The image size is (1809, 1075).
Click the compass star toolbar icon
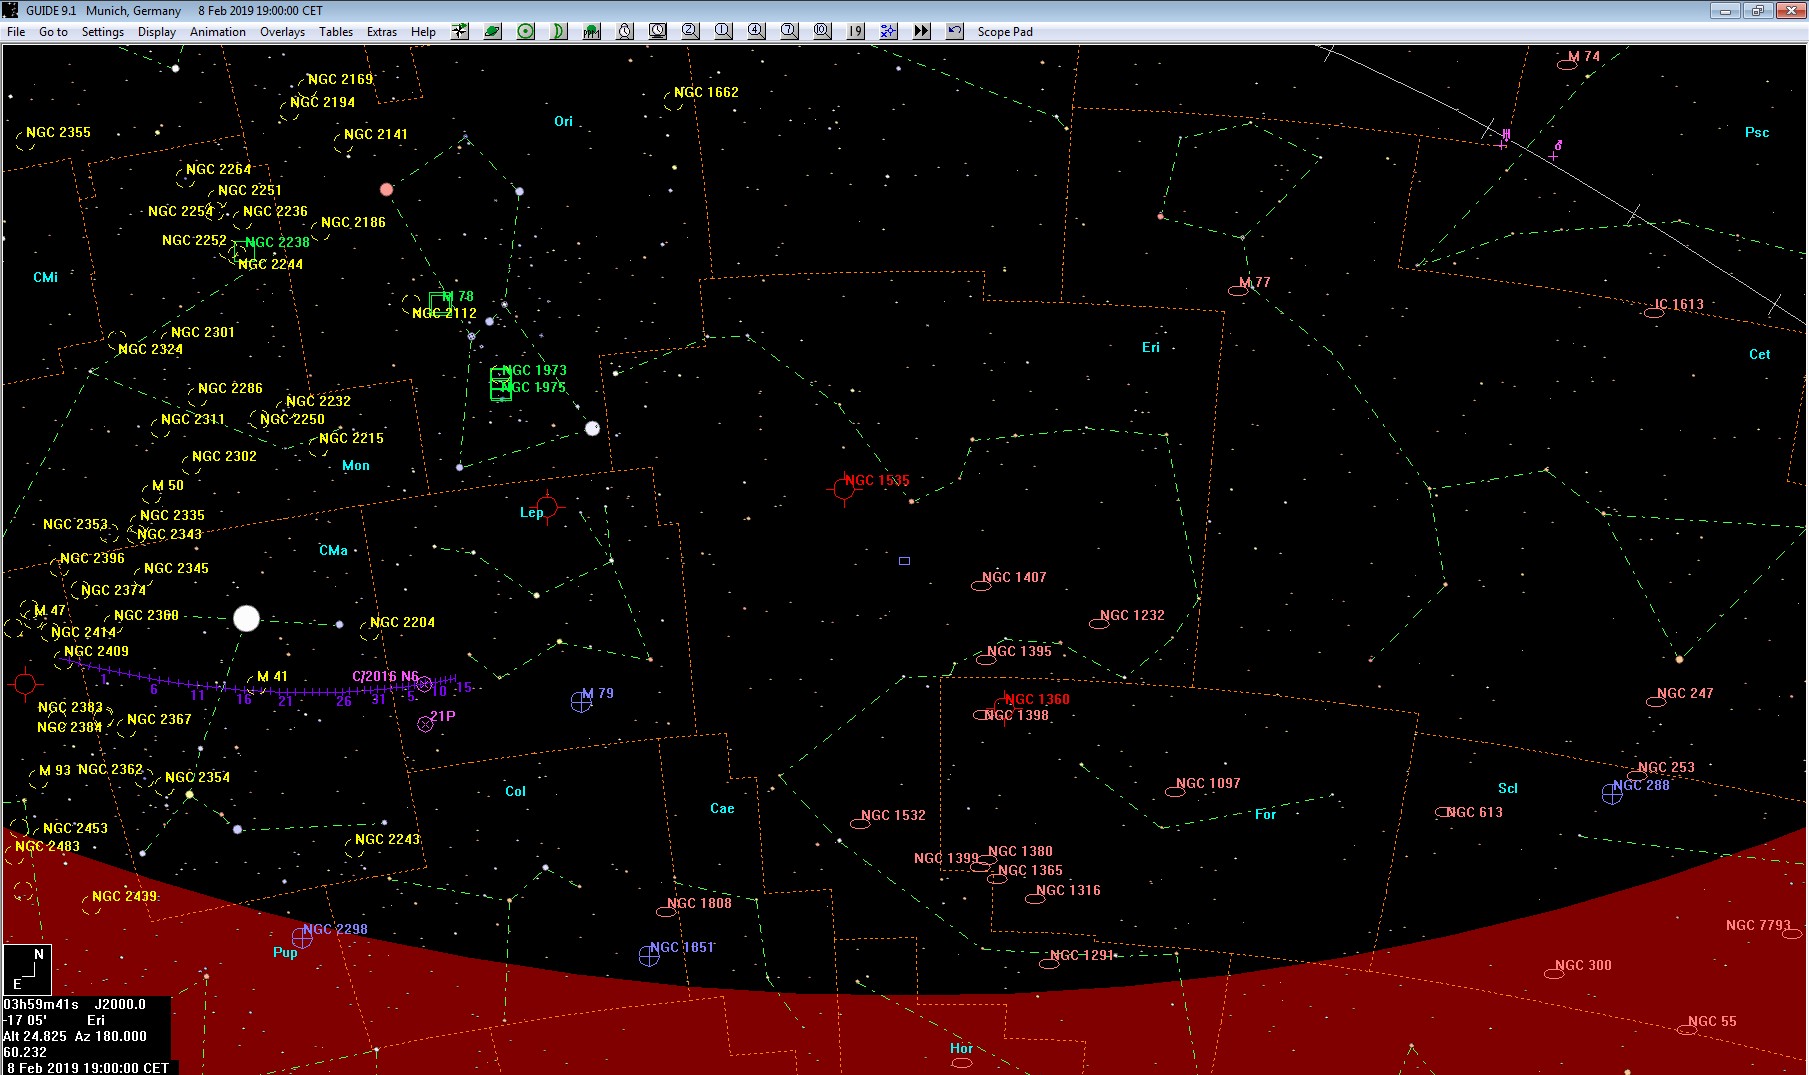[460, 31]
